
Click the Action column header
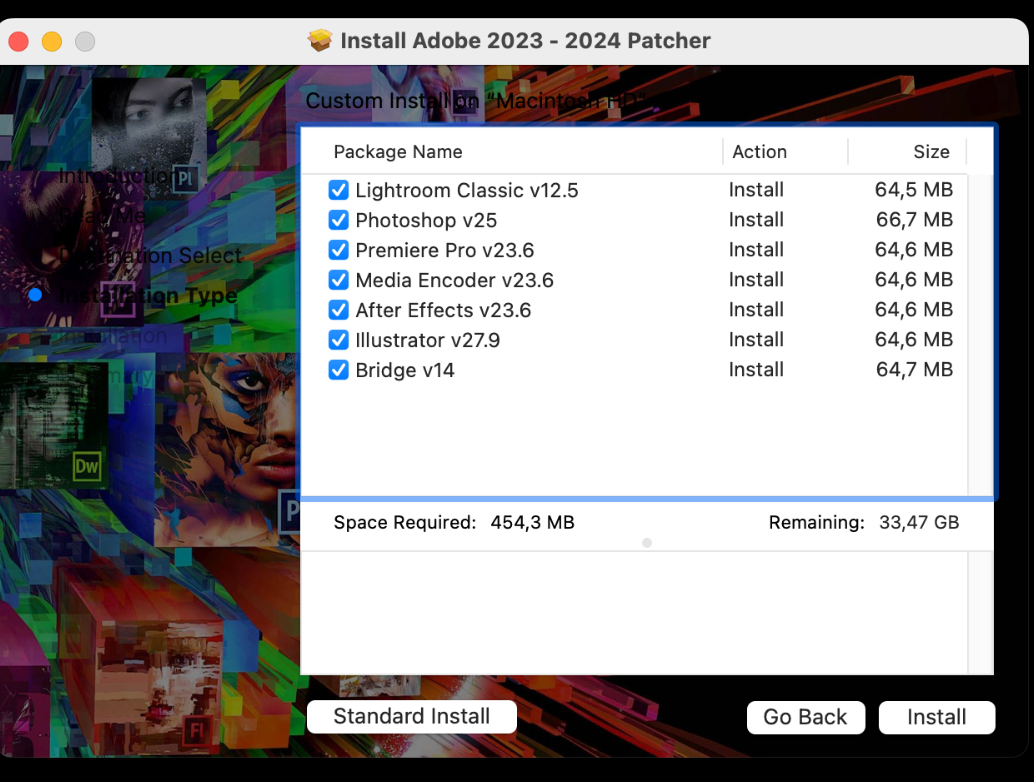click(759, 152)
